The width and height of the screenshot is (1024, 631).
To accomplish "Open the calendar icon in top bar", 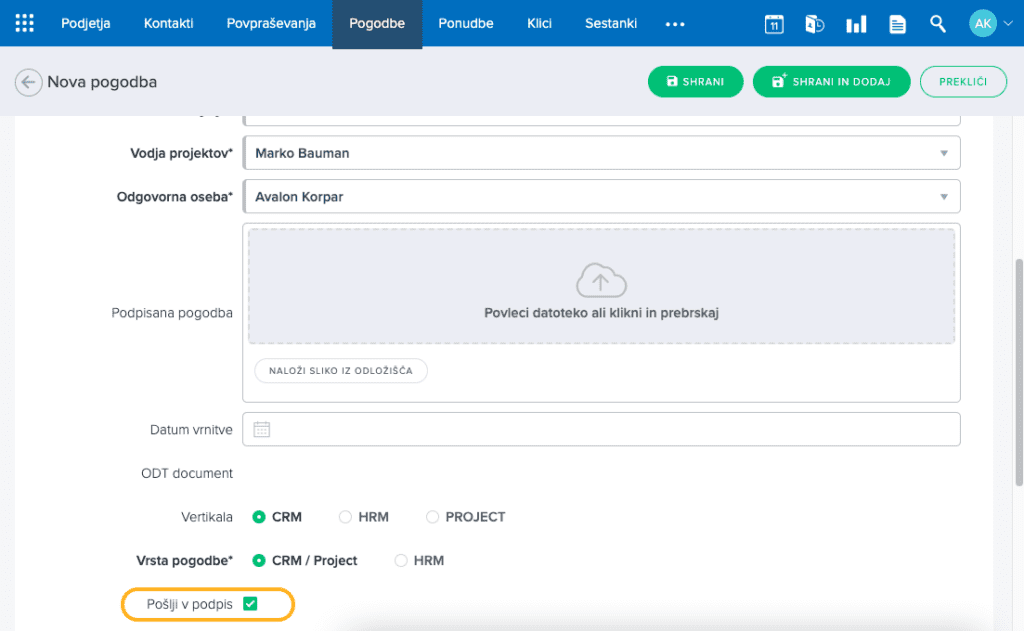I will 774,25.
